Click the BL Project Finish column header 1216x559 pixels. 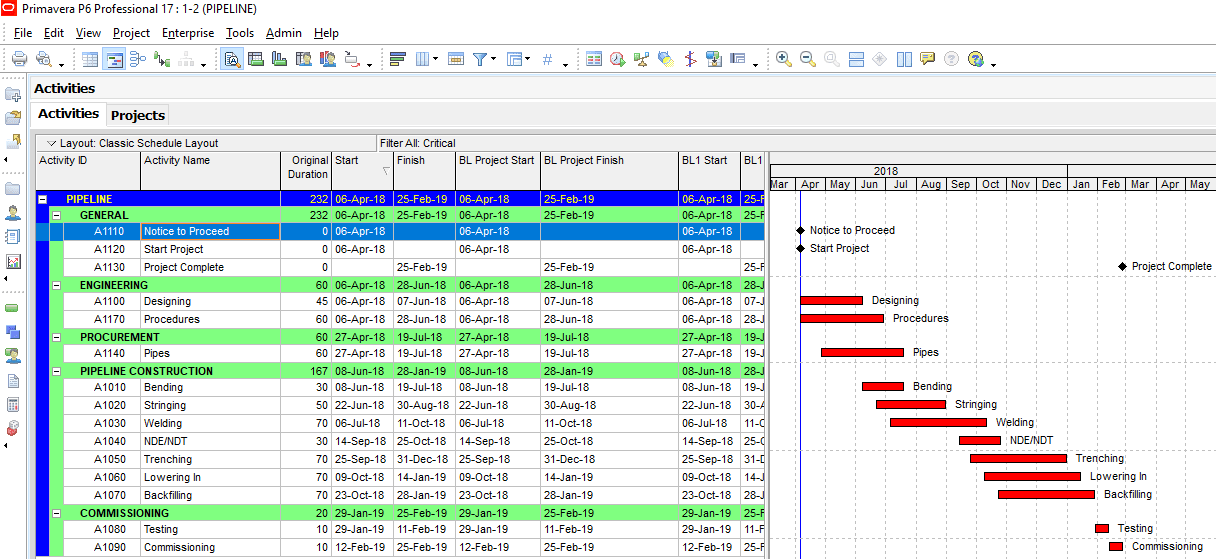pyautogui.click(x=609, y=171)
